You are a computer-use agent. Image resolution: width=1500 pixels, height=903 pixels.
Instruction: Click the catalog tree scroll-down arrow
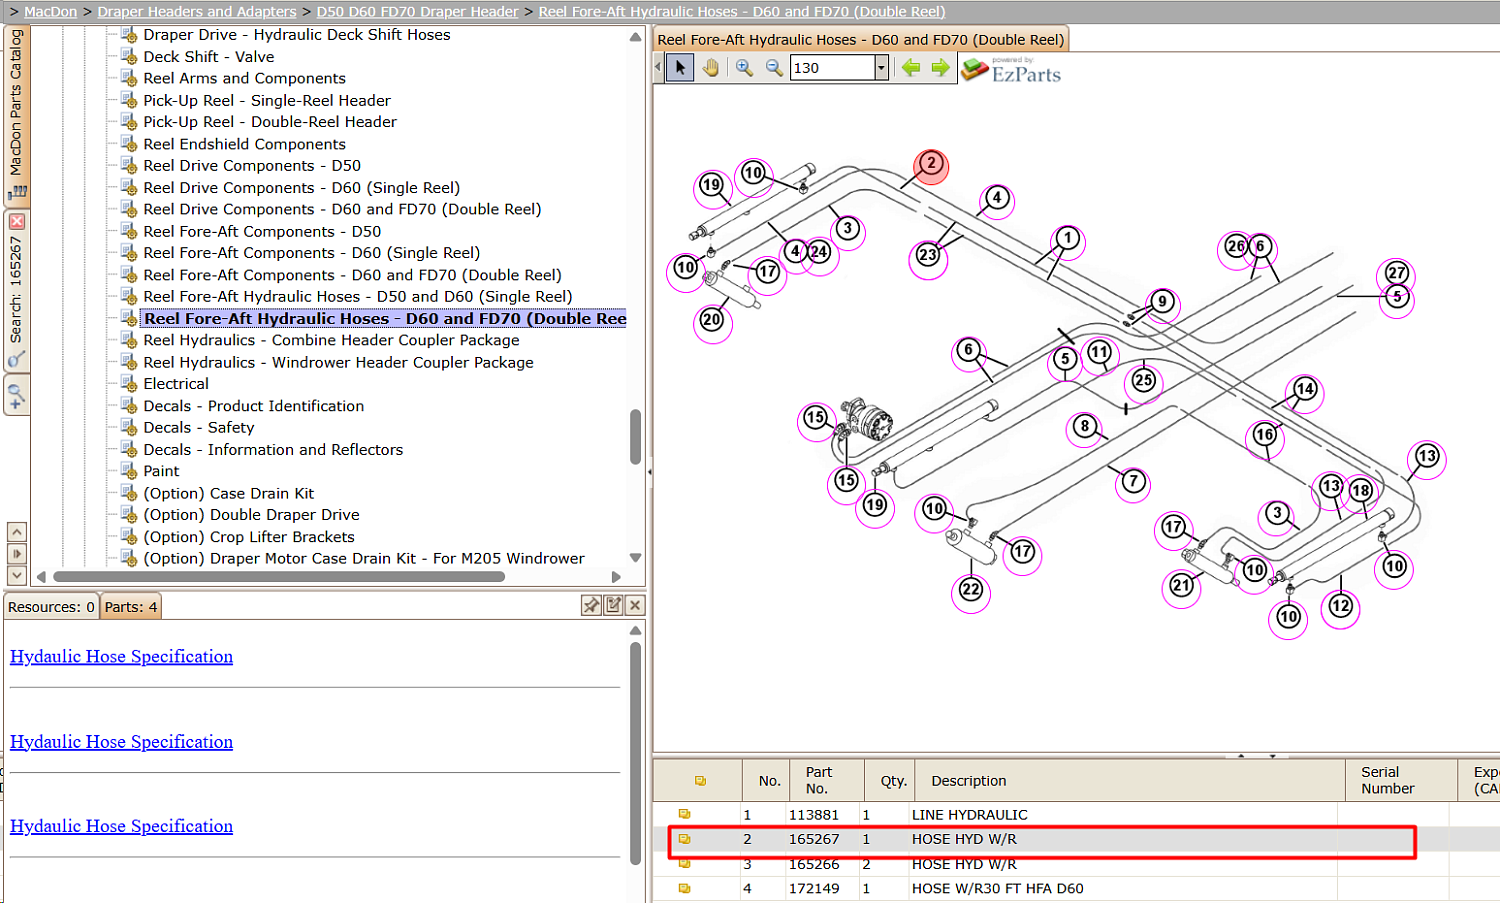pos(635,558)
